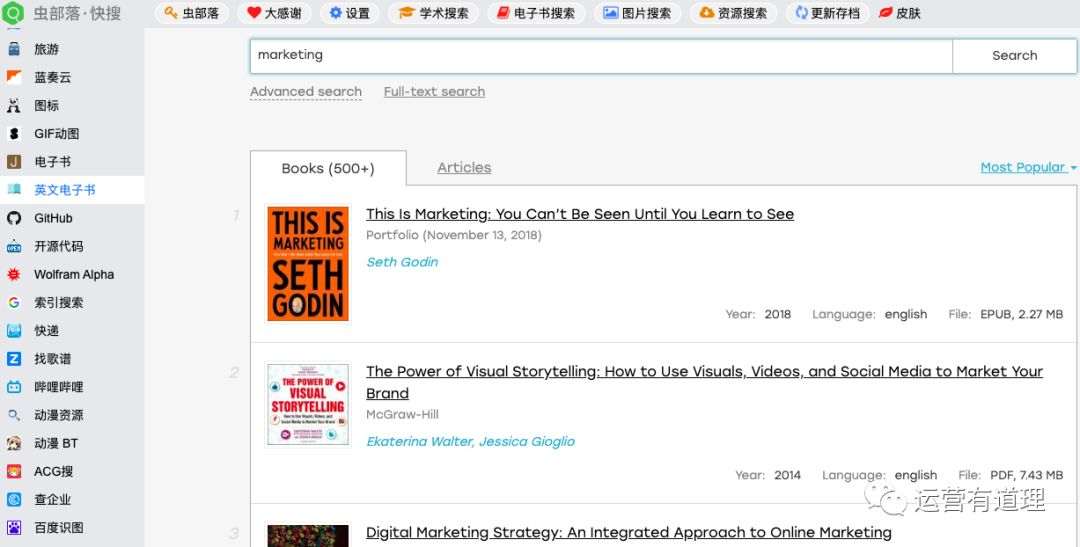
Task: Click the 找歌谱 sidebar icon
Action: click(14, 359)
